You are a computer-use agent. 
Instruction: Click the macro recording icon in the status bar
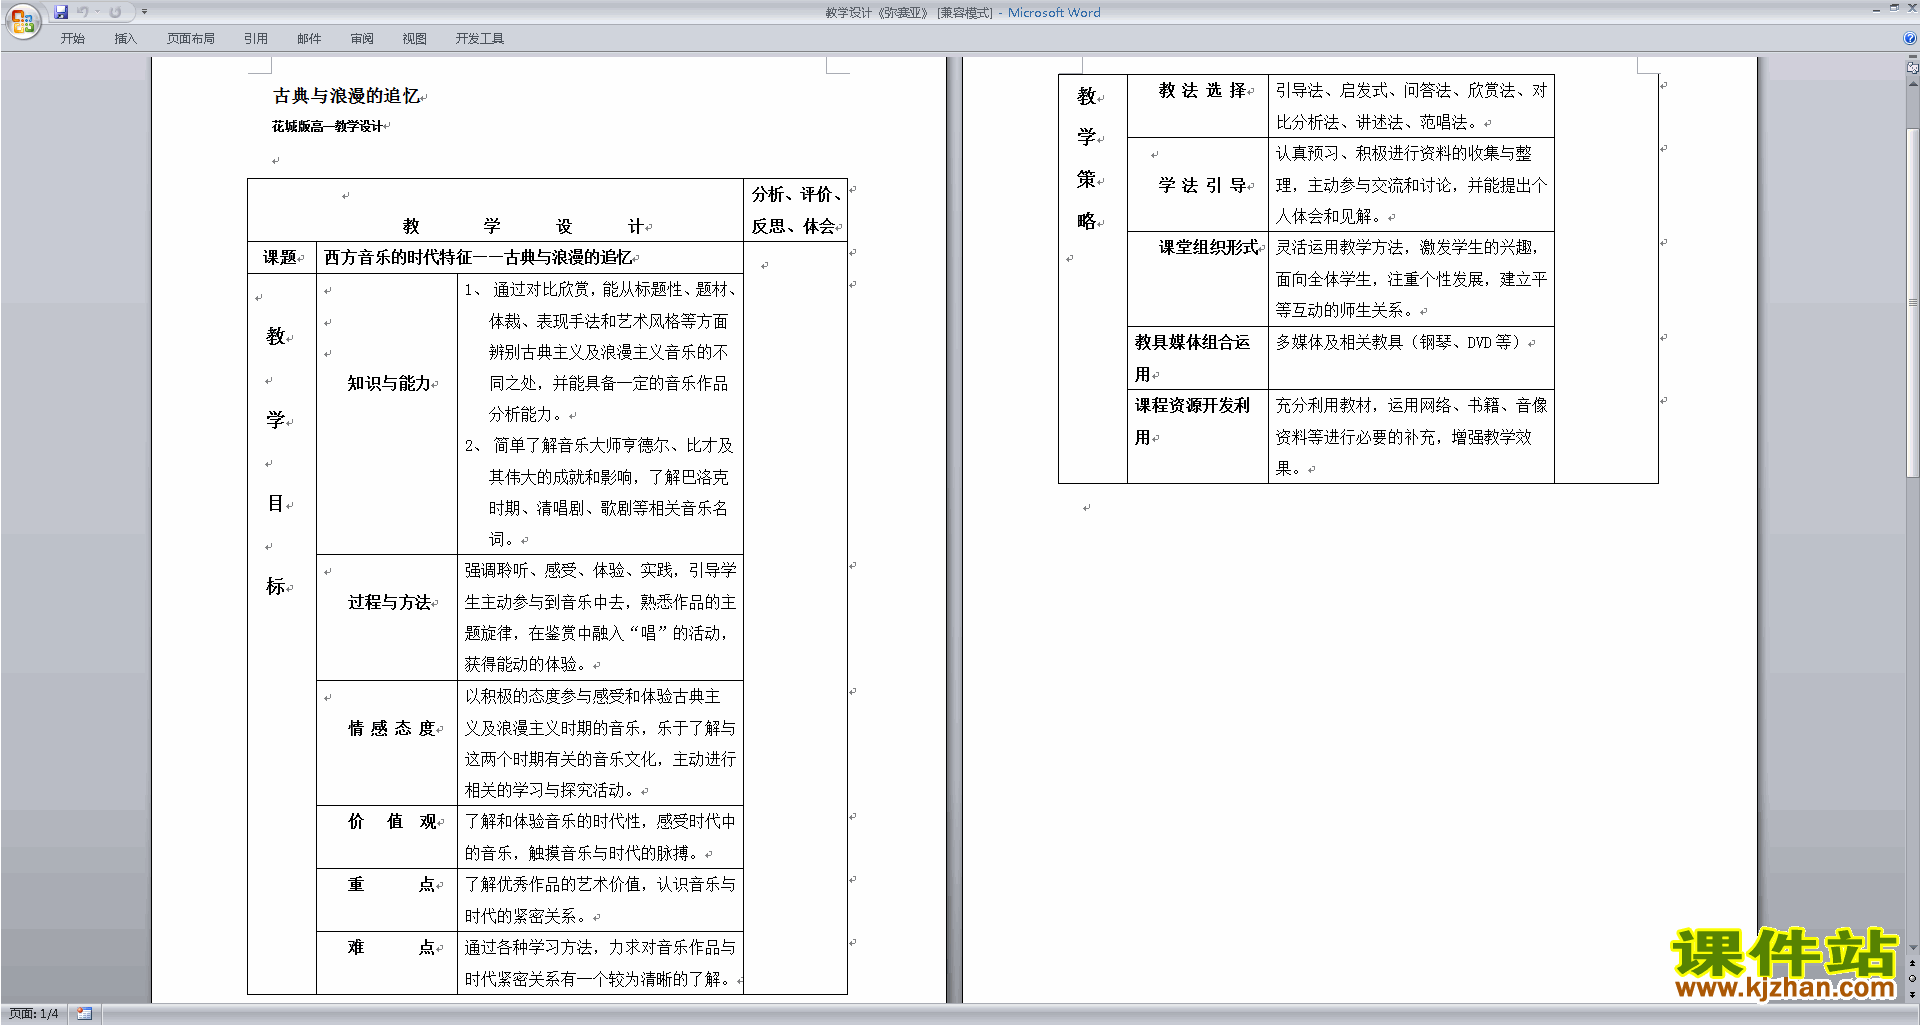point(84,1014)
